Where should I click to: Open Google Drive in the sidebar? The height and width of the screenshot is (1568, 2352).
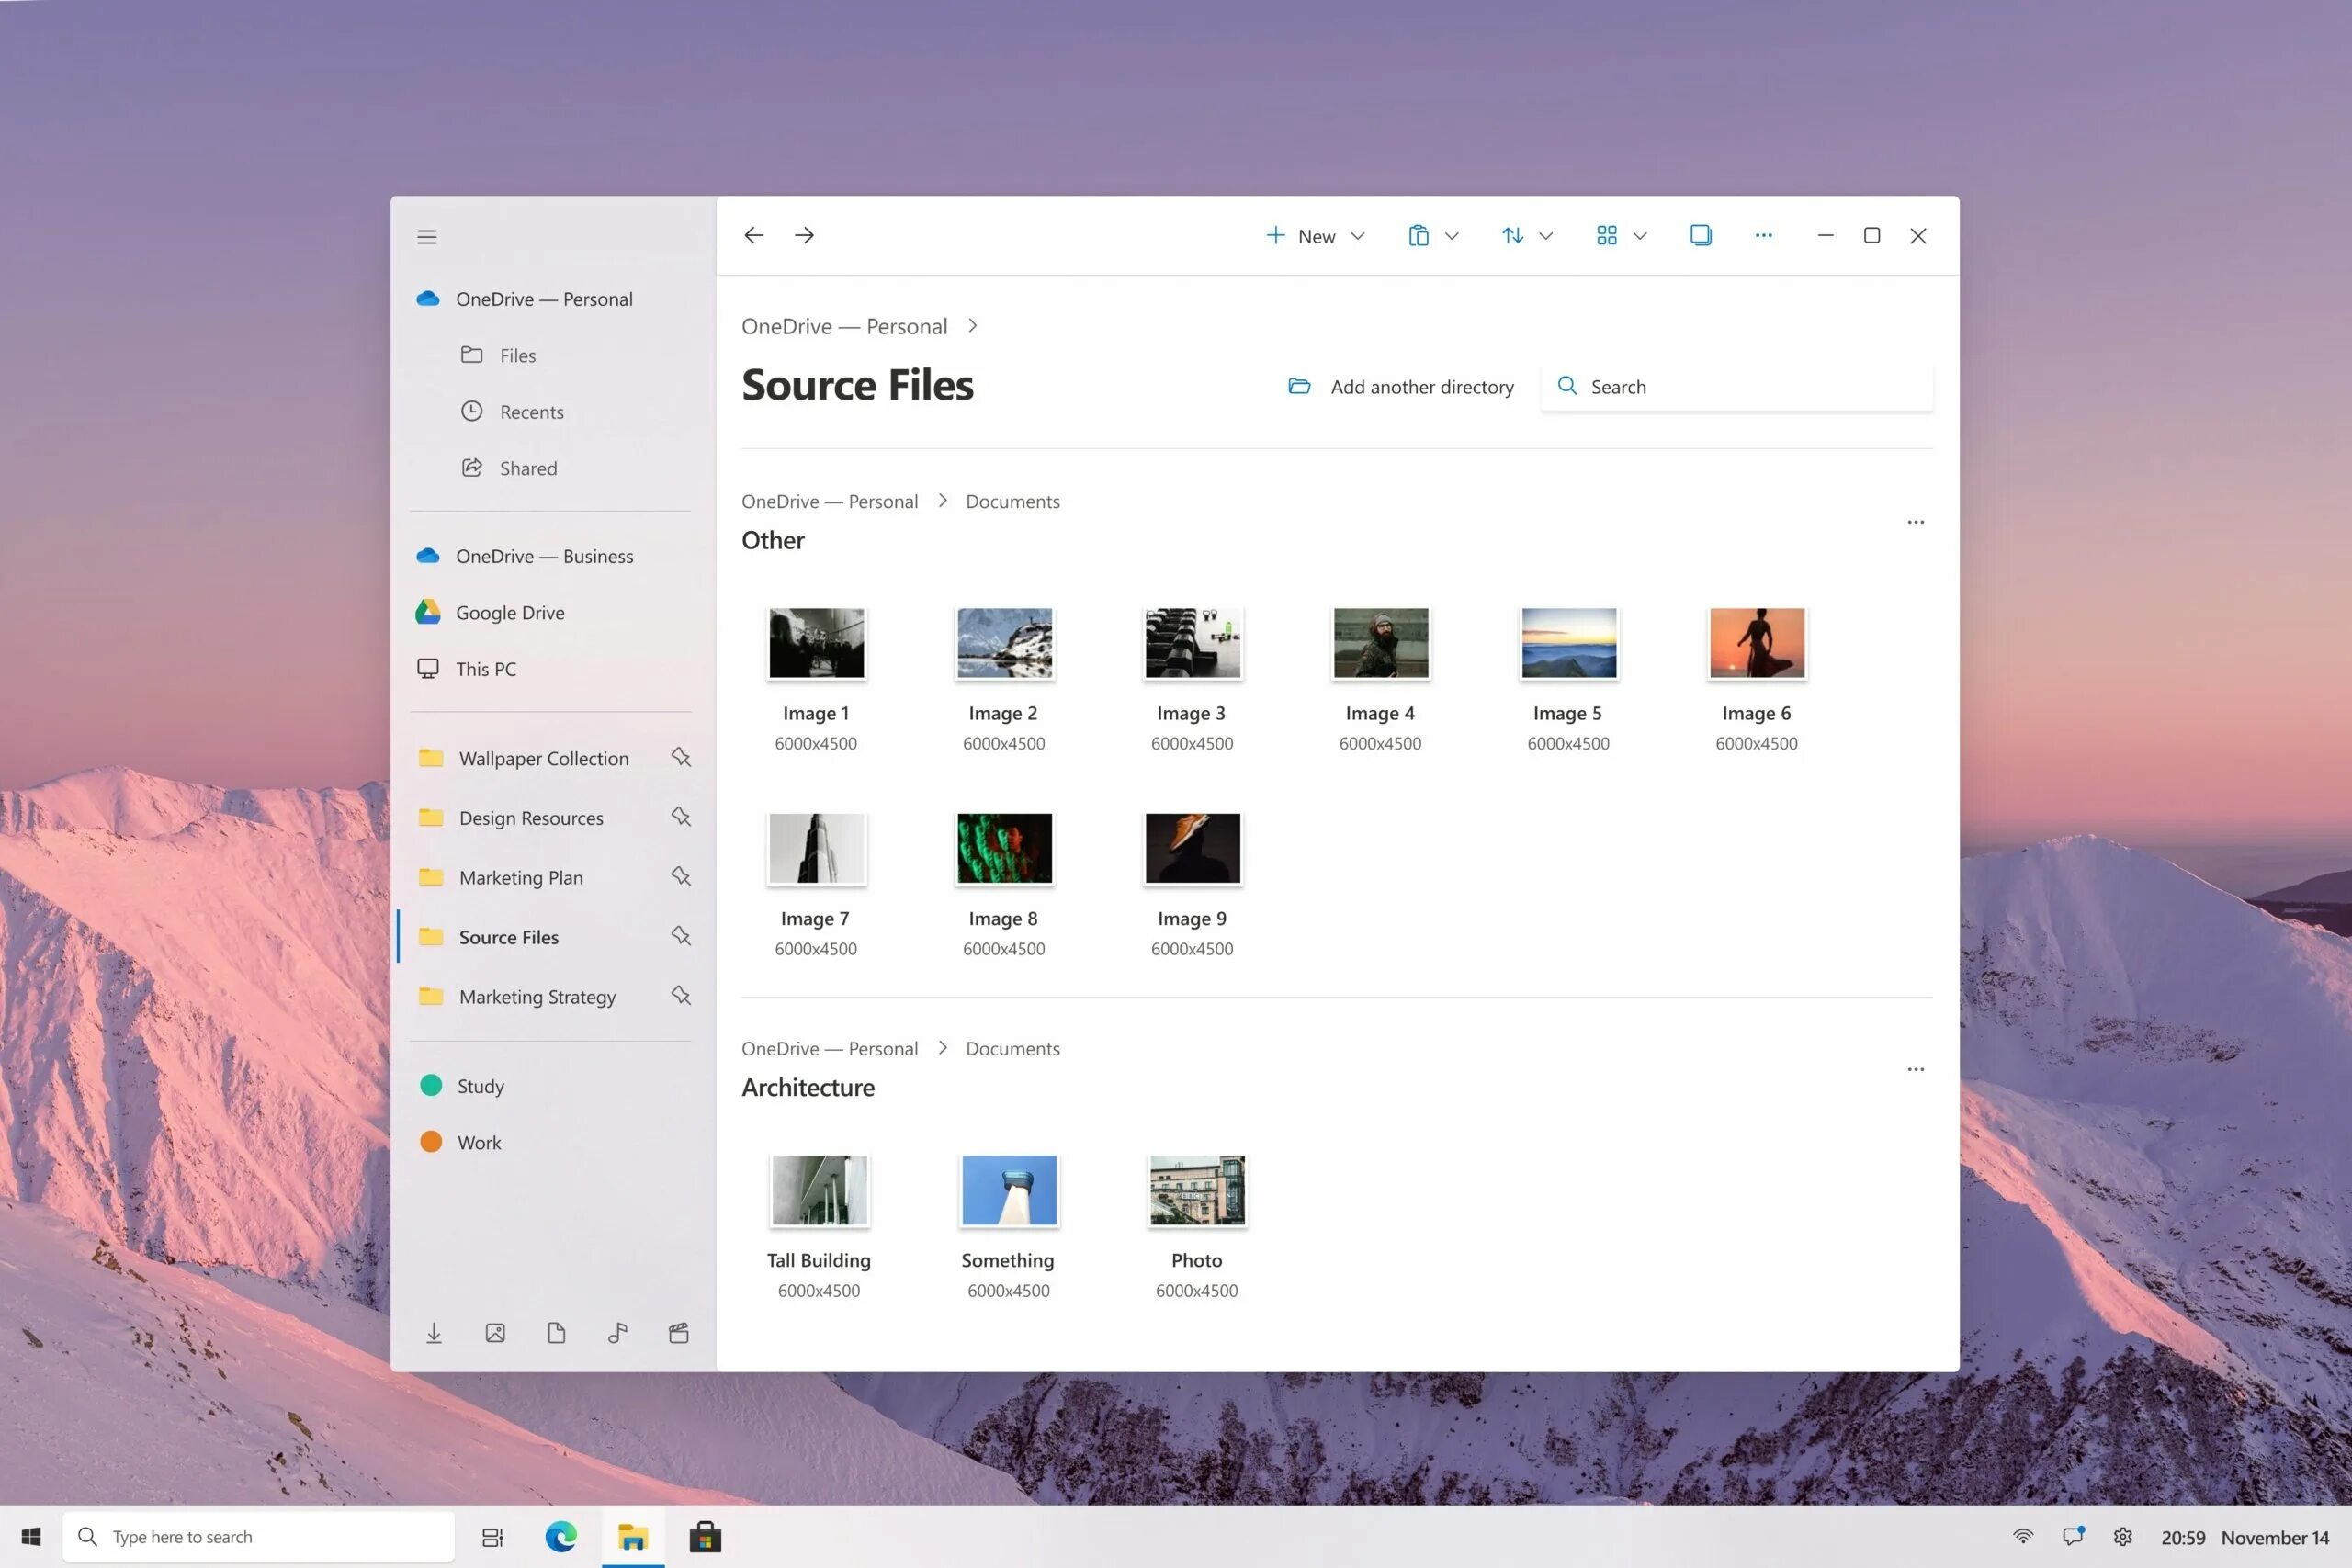click(x=509, y=613)
